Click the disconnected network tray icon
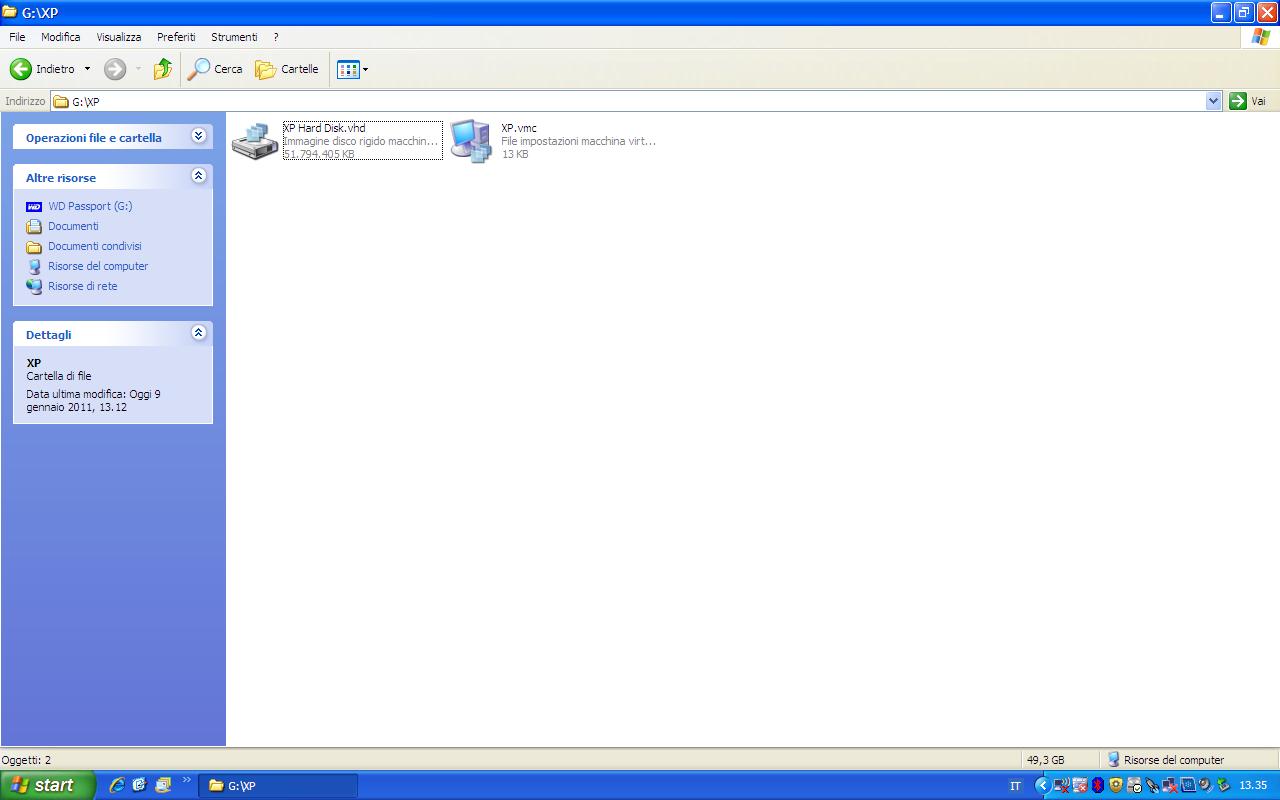 1169,786
